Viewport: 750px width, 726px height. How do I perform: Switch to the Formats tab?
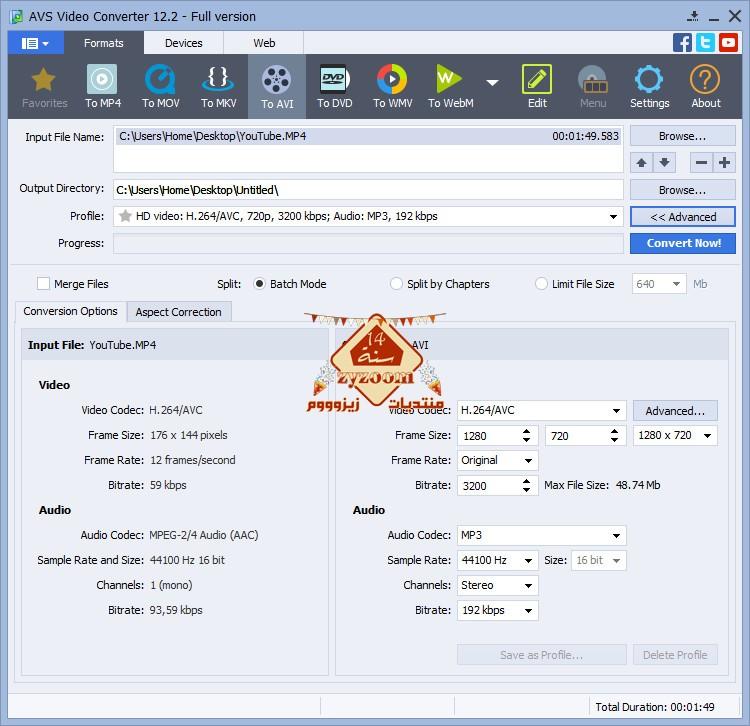click(x=103, y=43)
